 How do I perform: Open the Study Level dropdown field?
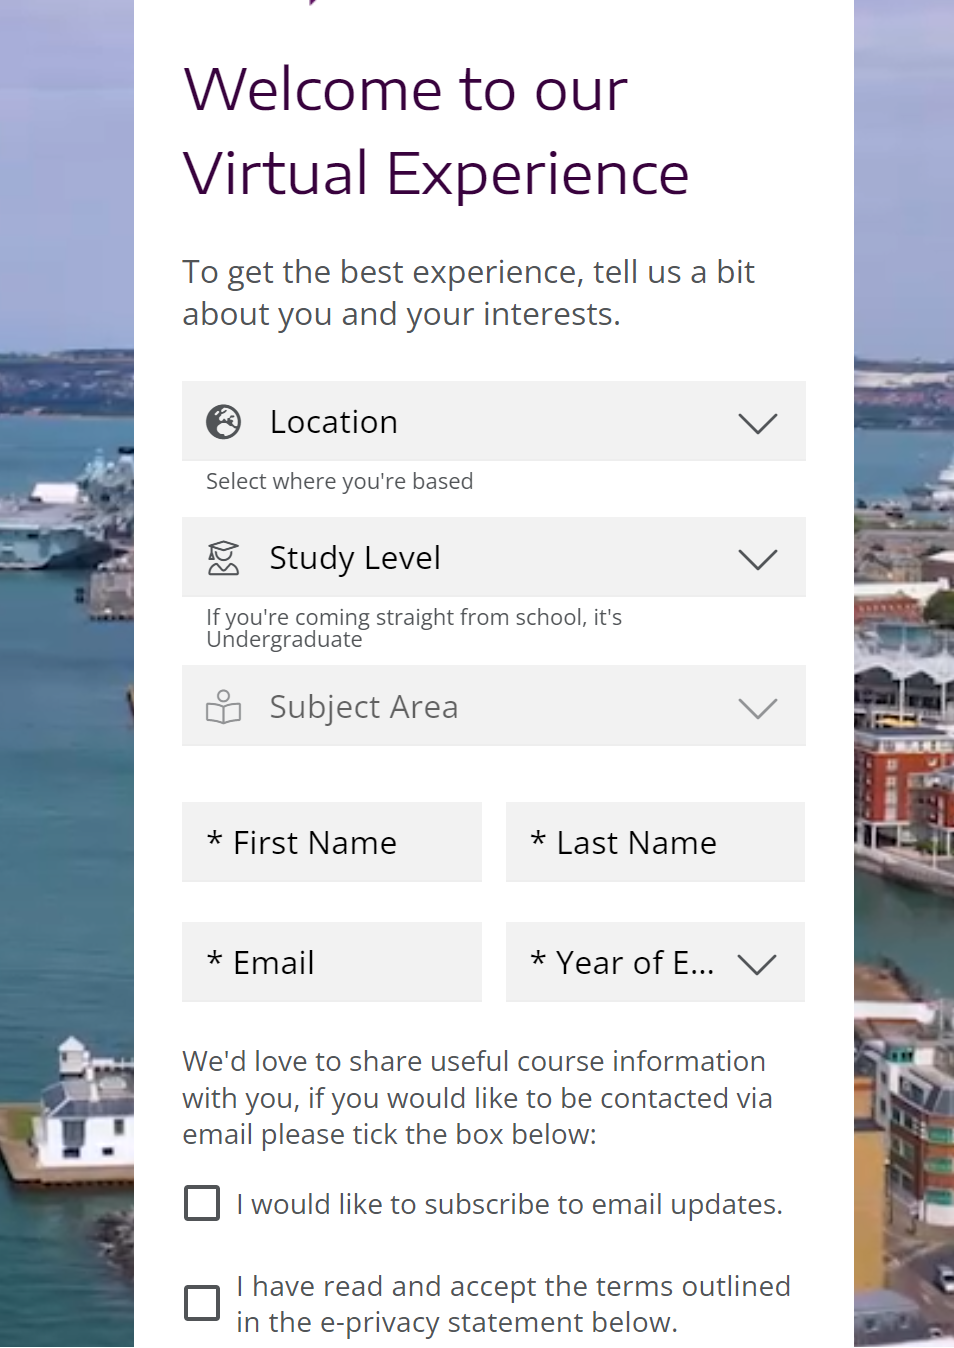[494, 557]
